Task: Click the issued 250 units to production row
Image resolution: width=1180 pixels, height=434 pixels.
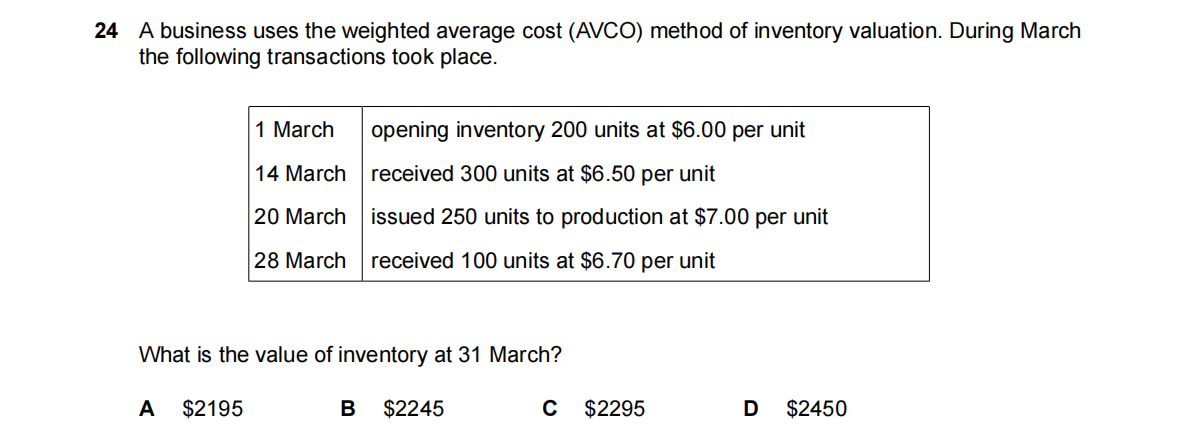Action: tap(599, 217)
